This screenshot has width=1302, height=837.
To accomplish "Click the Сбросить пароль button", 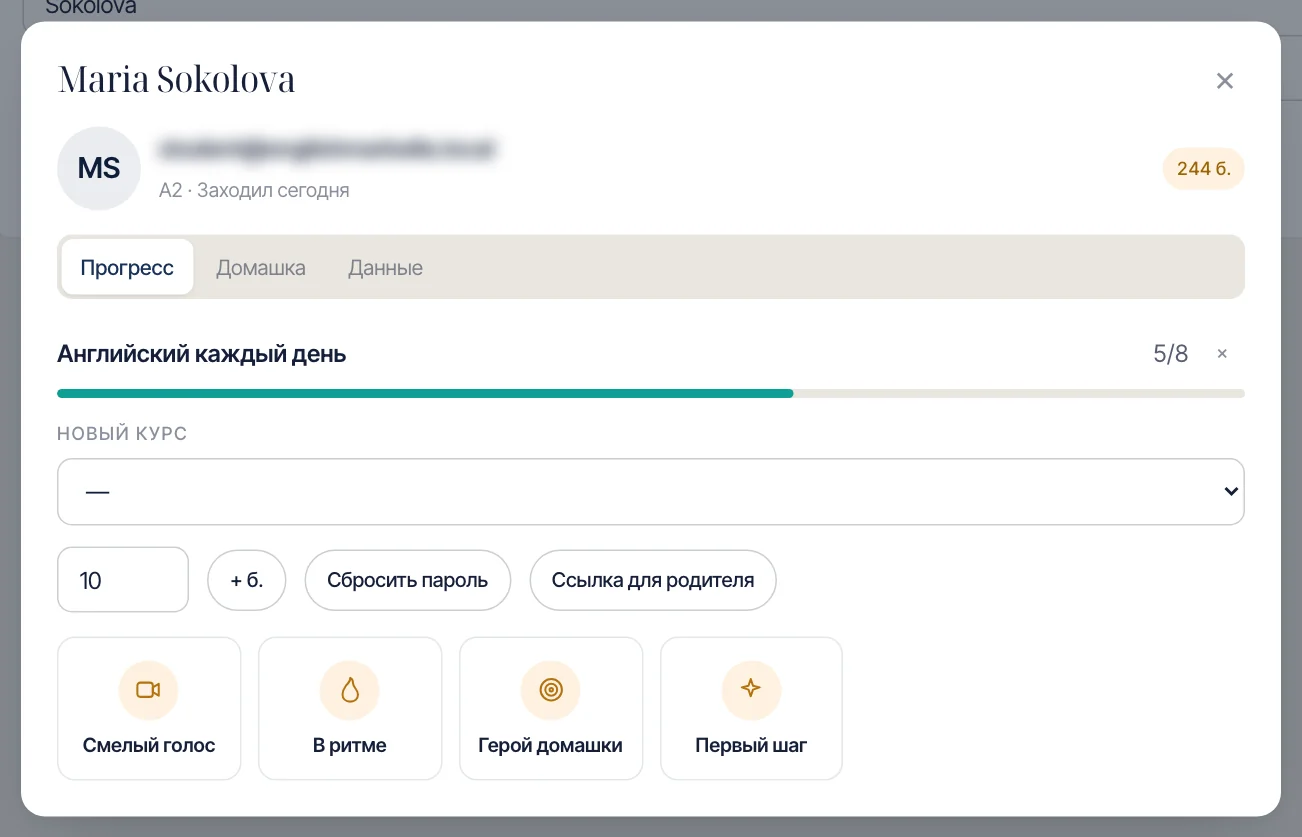I will click(x=408, y=580).
